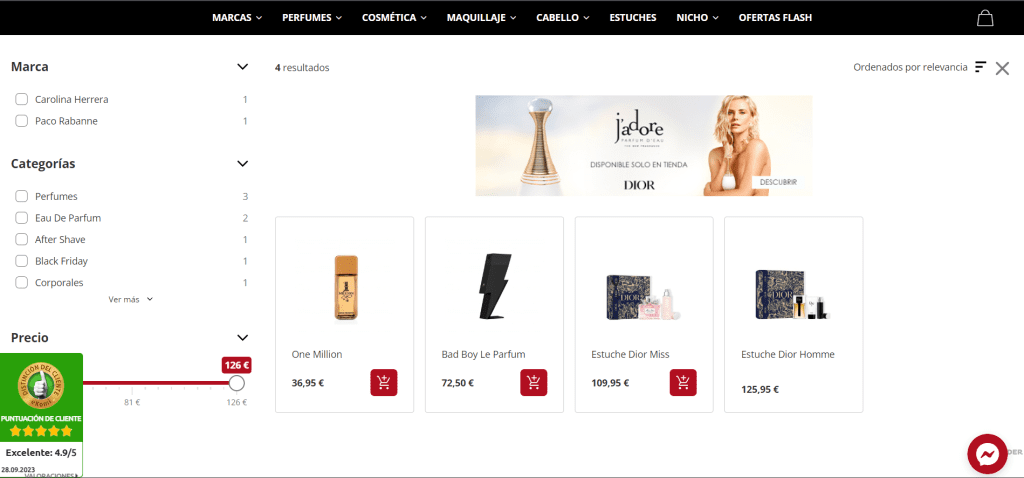This screenshot has height=478, width=1024.
Task: Add Estuche Dior Miss to cart
Action: (683, 382)
